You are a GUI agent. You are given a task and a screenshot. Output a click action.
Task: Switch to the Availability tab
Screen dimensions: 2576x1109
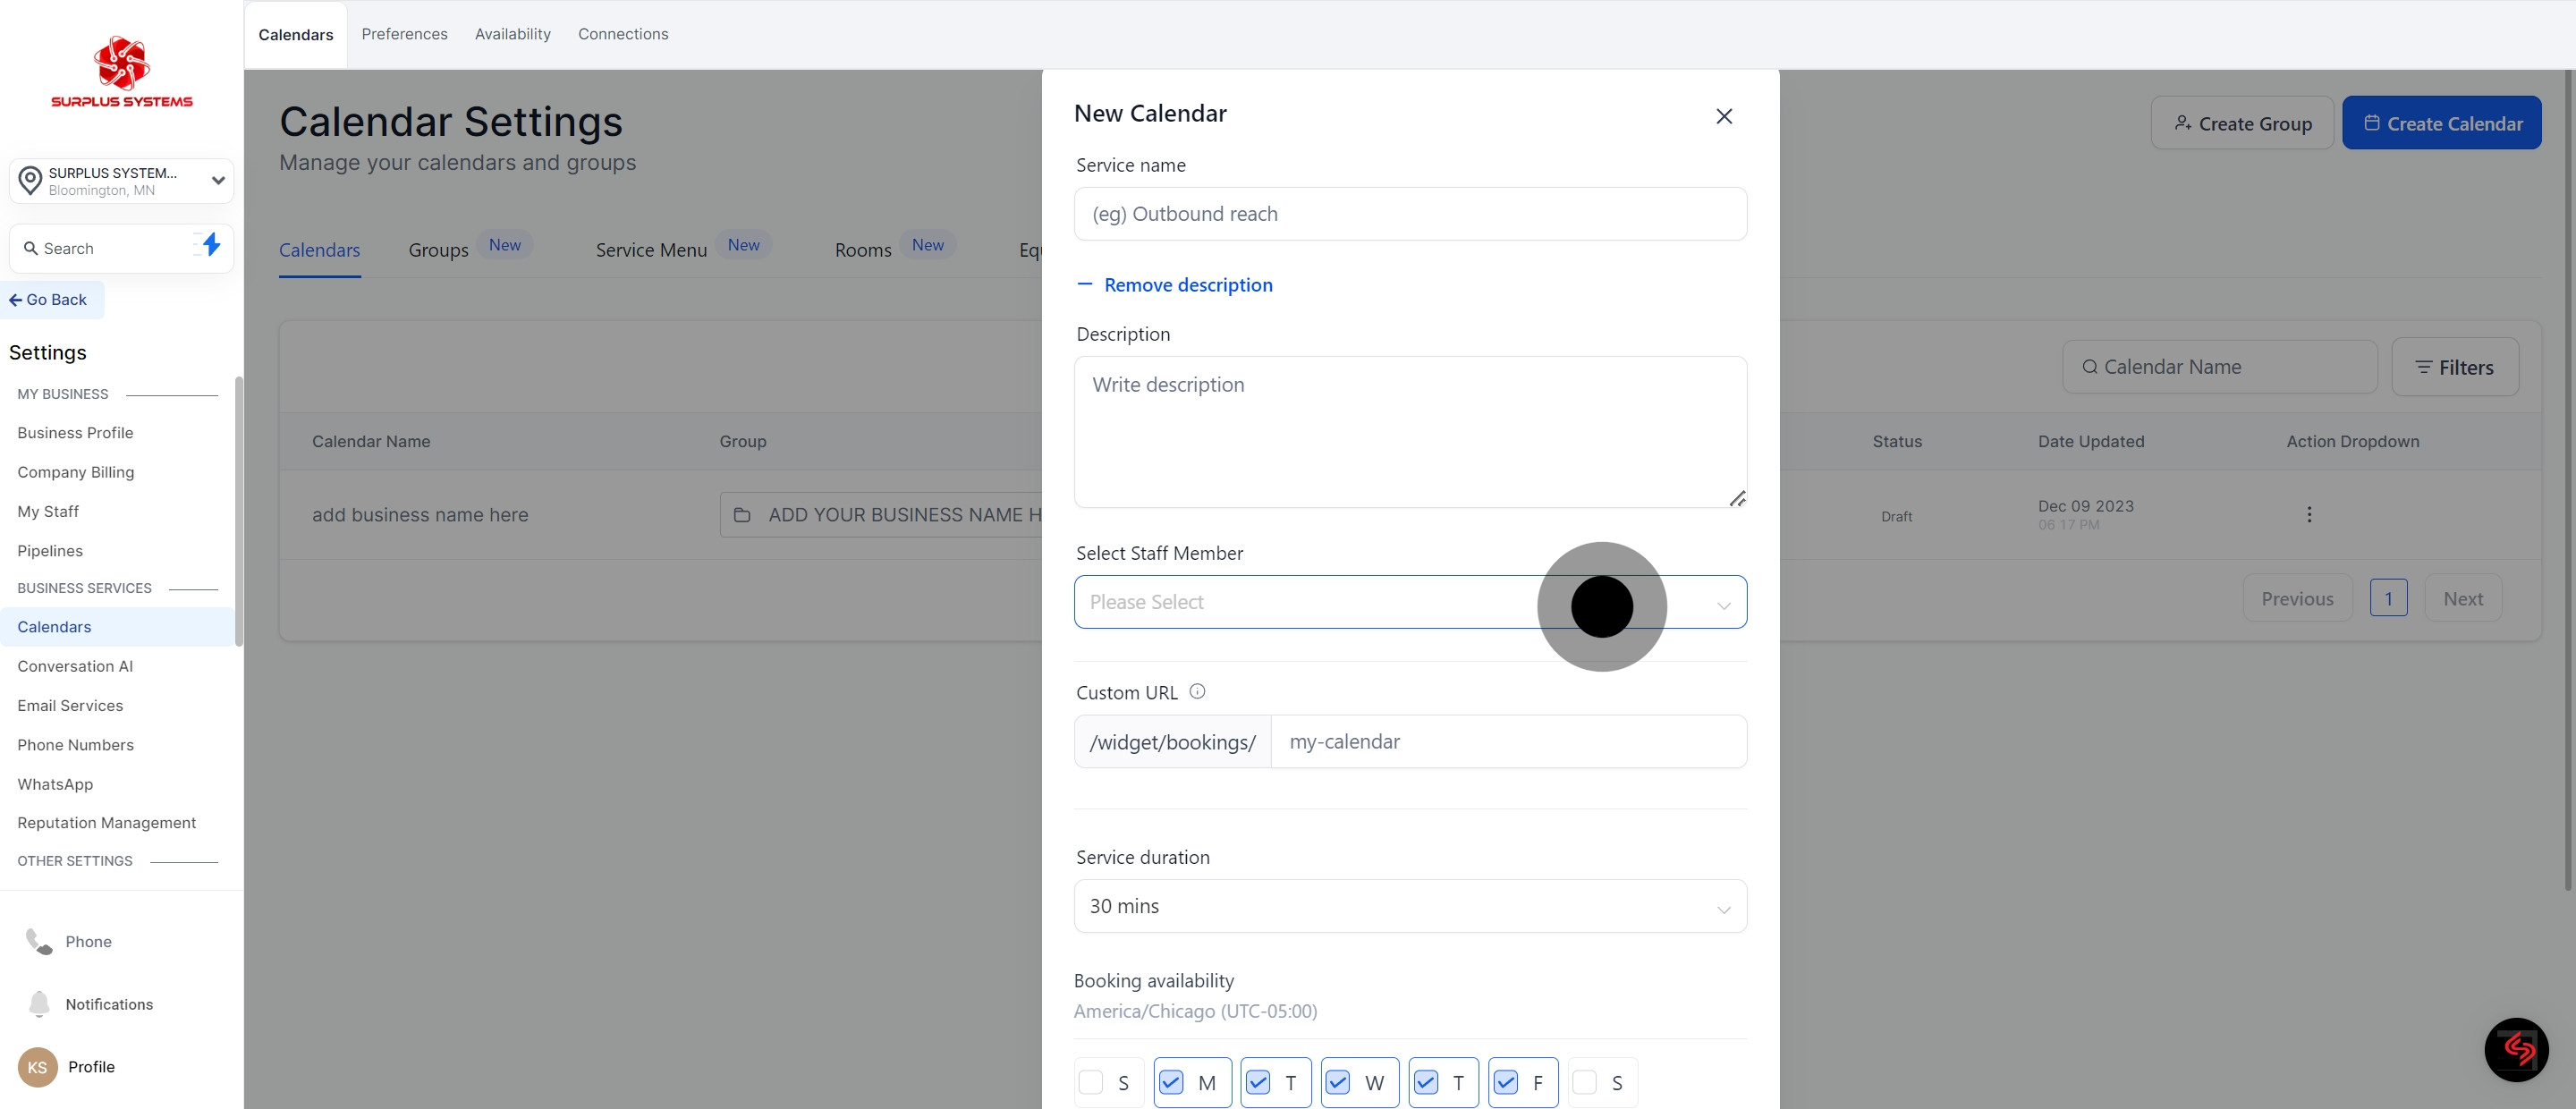512,34
